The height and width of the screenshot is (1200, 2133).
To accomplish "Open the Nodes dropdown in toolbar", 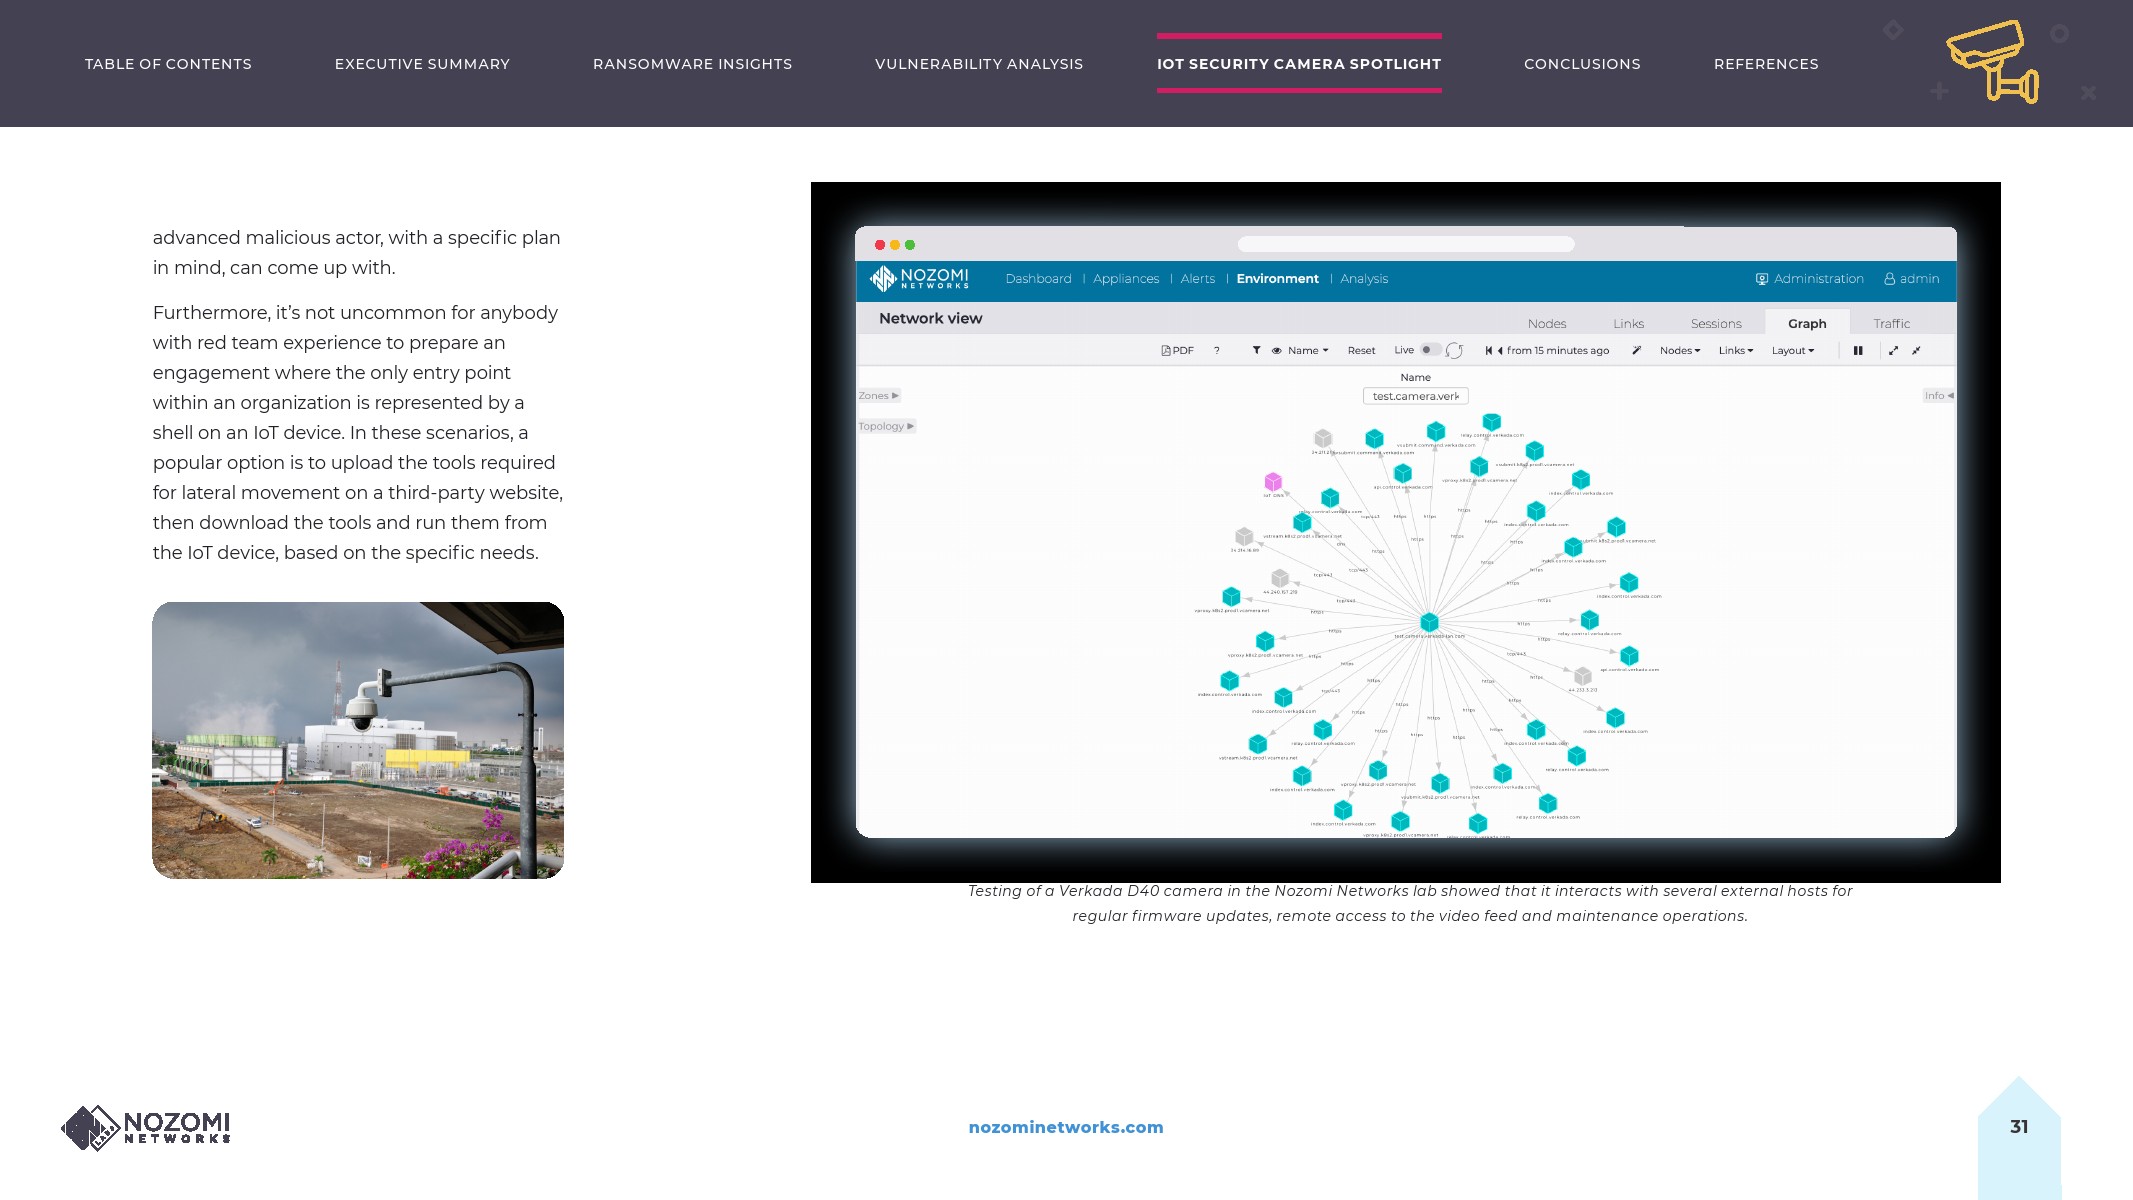I will tap(1679, 351).
